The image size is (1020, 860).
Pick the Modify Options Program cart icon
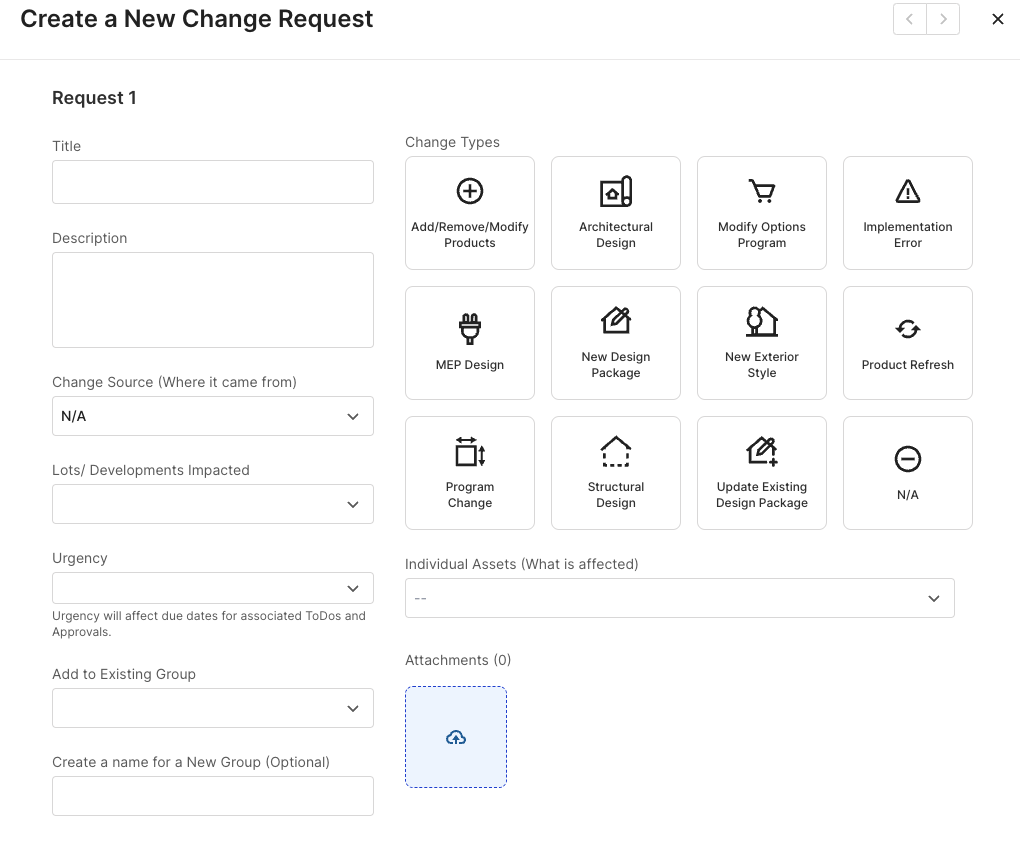pyautogui.click(x=762, y=191)
